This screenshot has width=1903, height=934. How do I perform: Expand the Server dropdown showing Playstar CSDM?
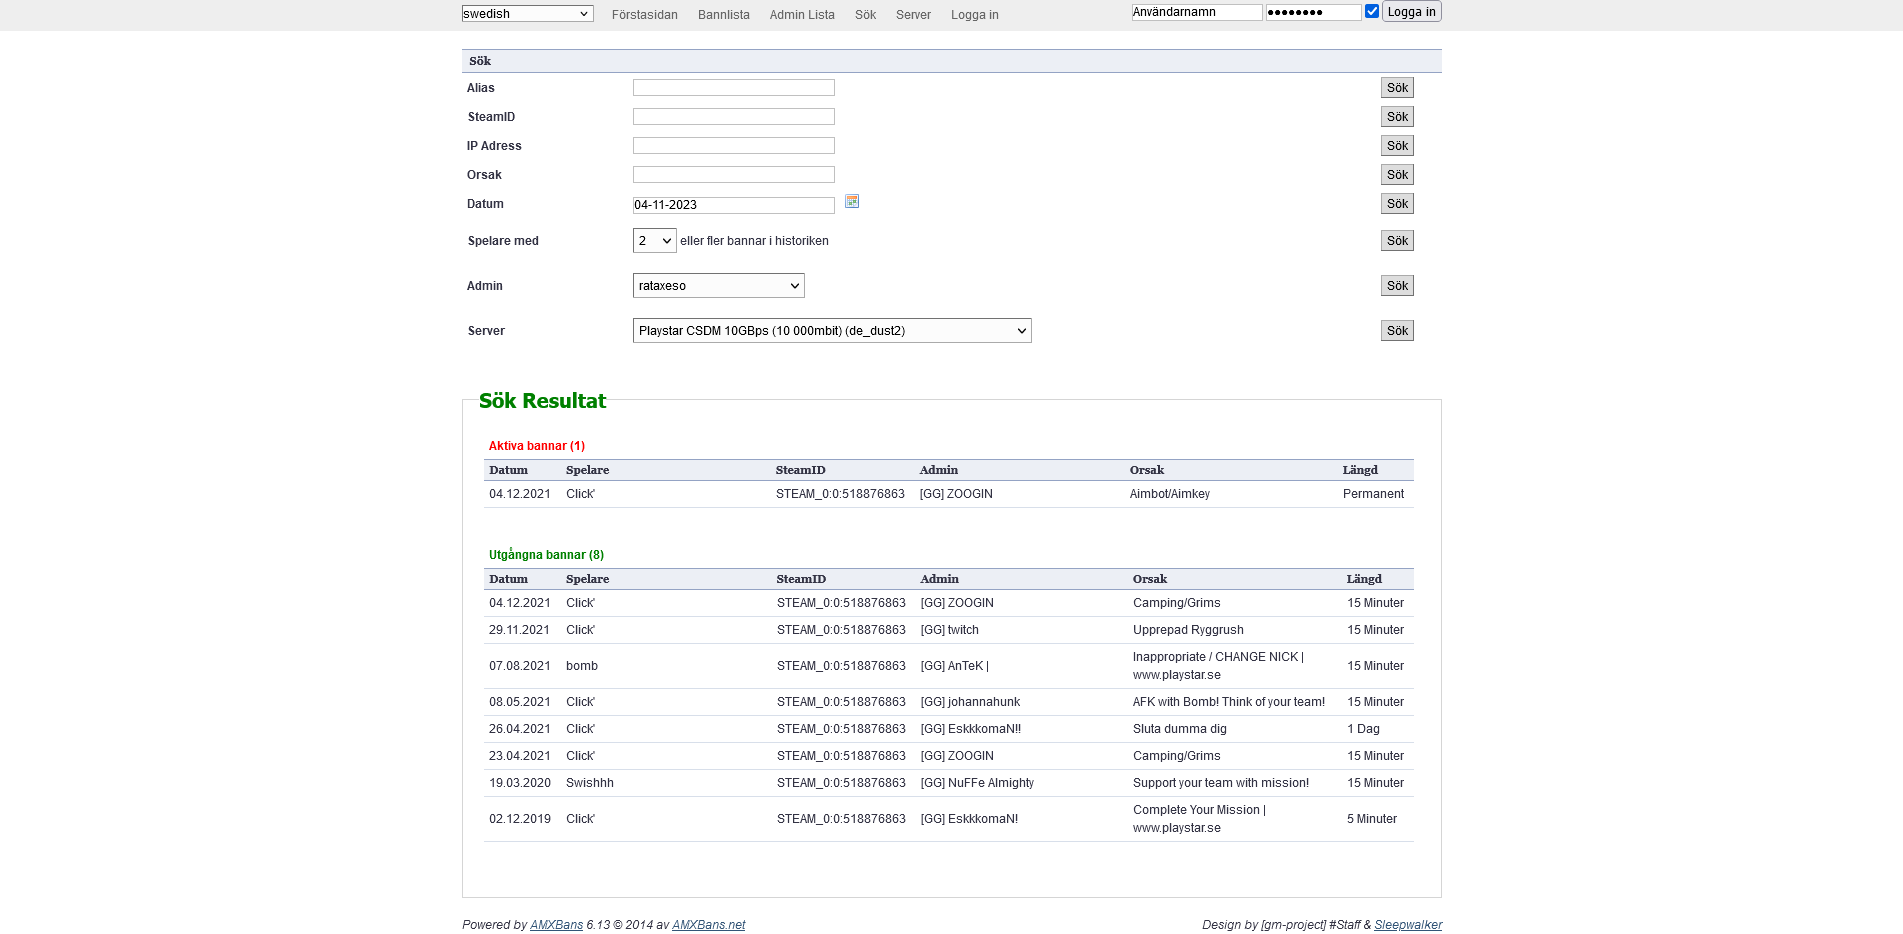[832, 331]
